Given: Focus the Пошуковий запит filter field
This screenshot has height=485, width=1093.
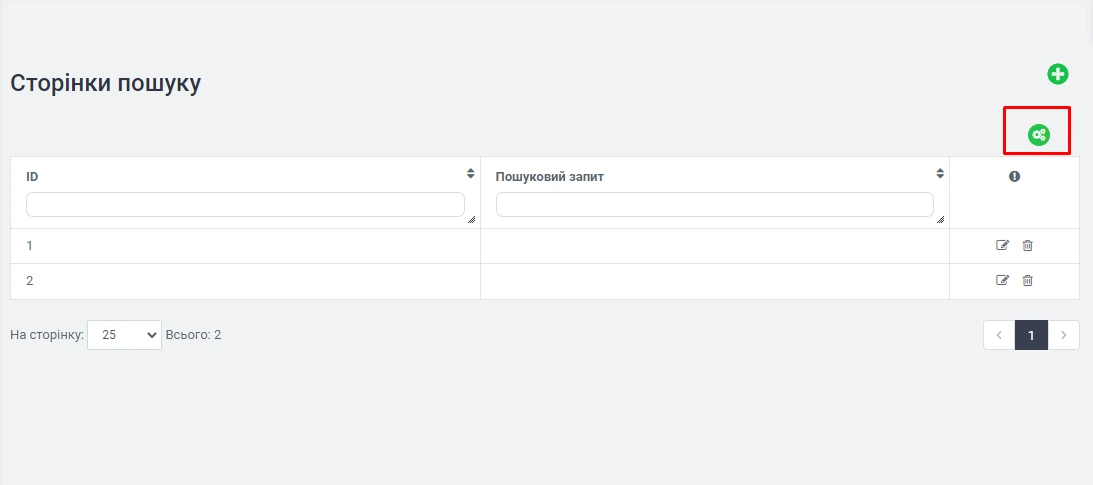Looking at the screenshot, I should pos(714,205).
